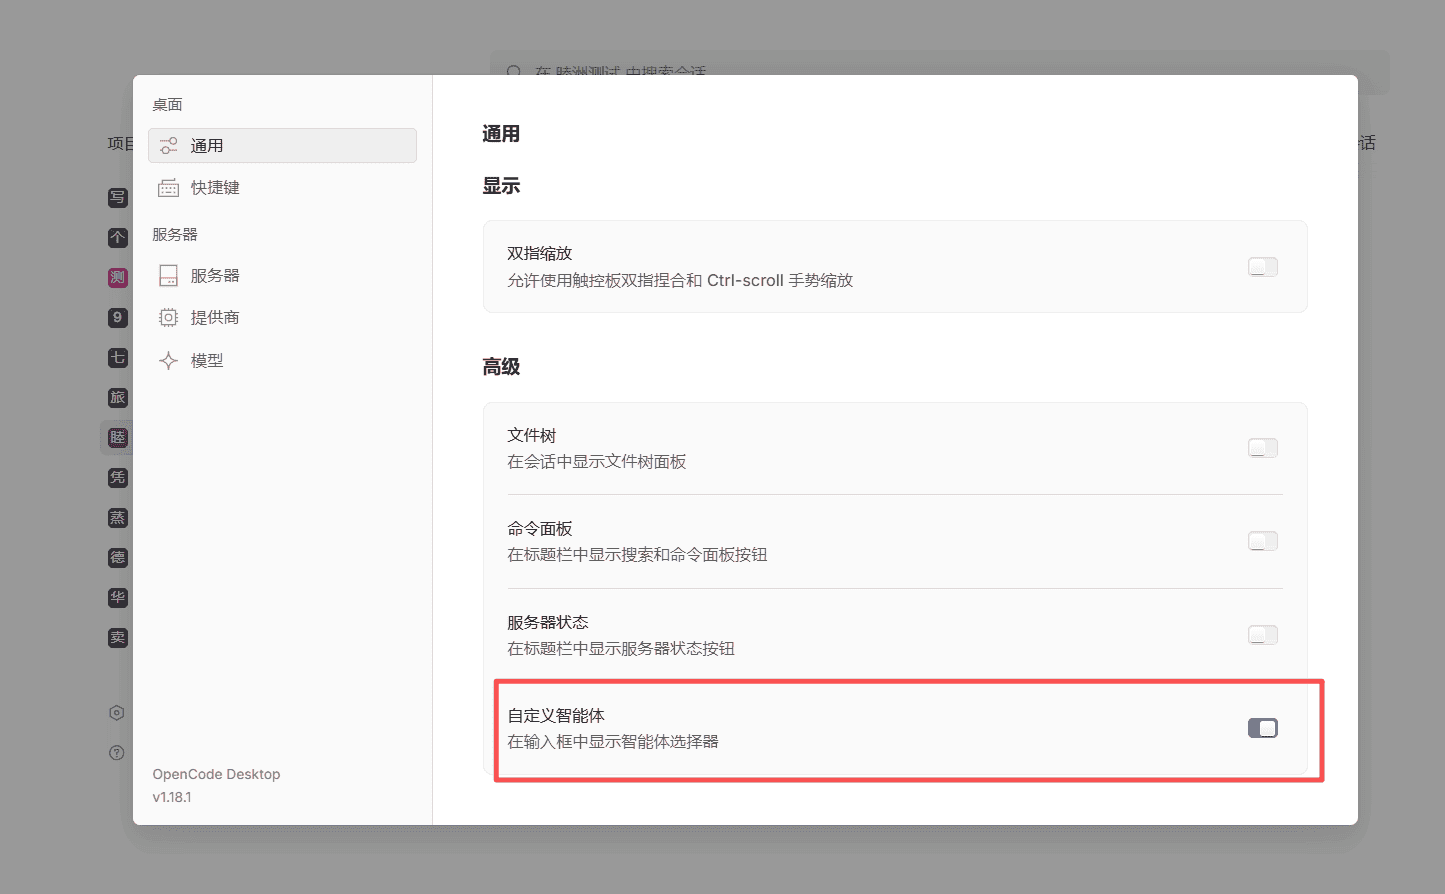Select the 七 project icon in sidebar
This screenshot has height=894, width=1445.
point(118,357)
